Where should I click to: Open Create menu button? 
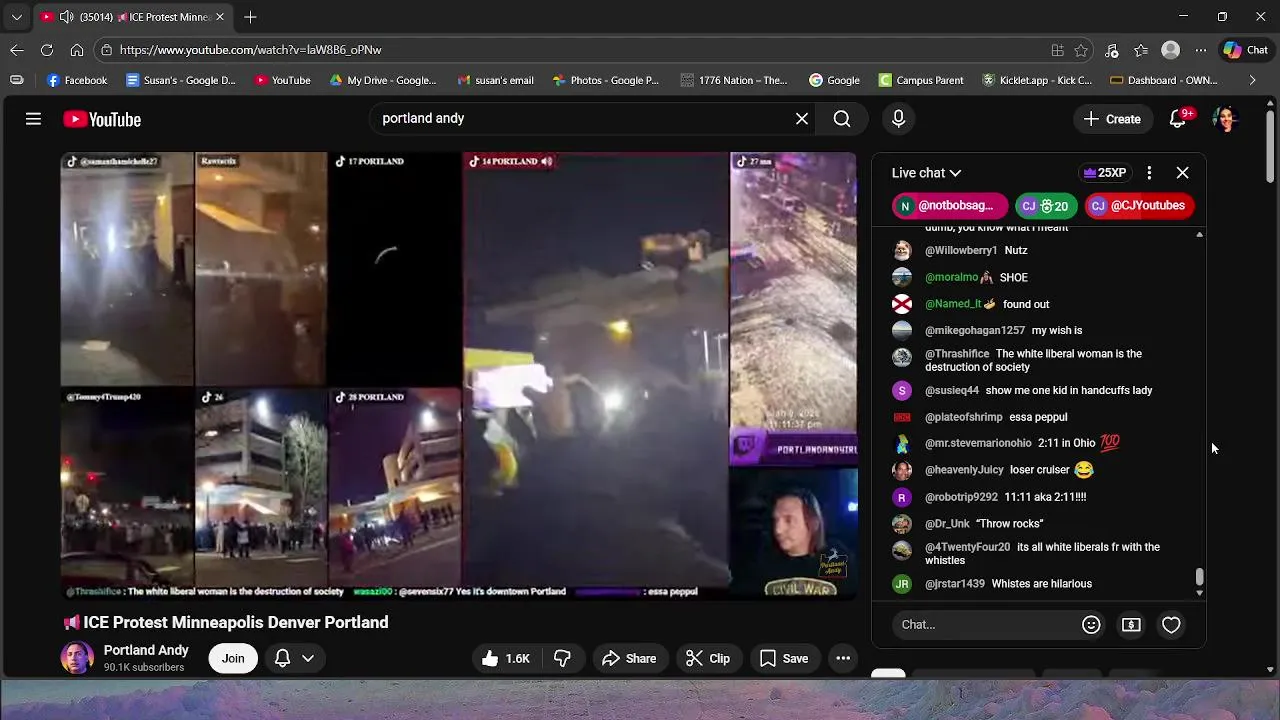[x=1112, y=119]
